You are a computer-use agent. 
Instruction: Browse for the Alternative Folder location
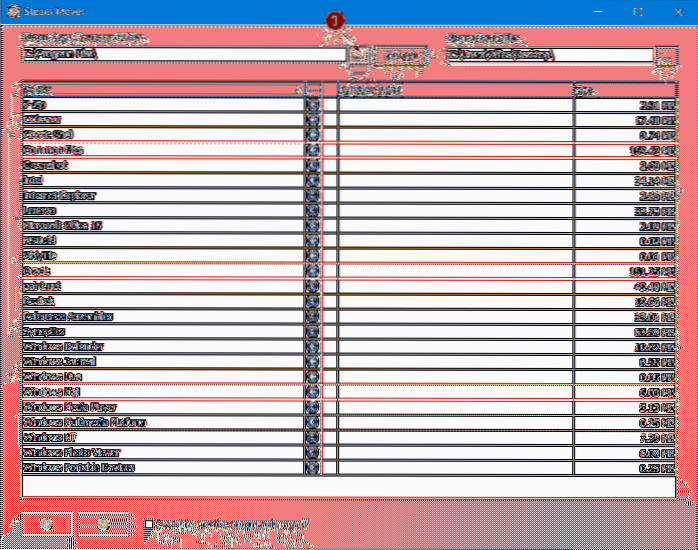667,56
